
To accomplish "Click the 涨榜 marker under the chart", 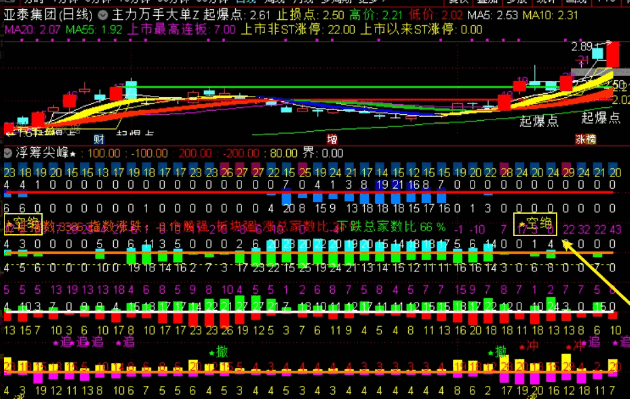I will (x=585, y=139).
